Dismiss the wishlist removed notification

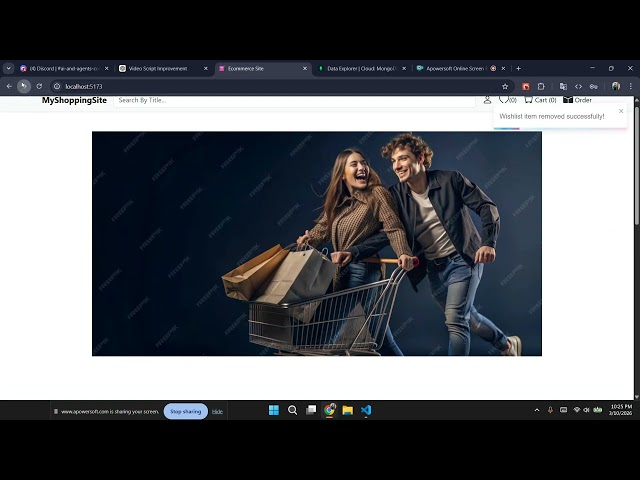tap(620, 110)
